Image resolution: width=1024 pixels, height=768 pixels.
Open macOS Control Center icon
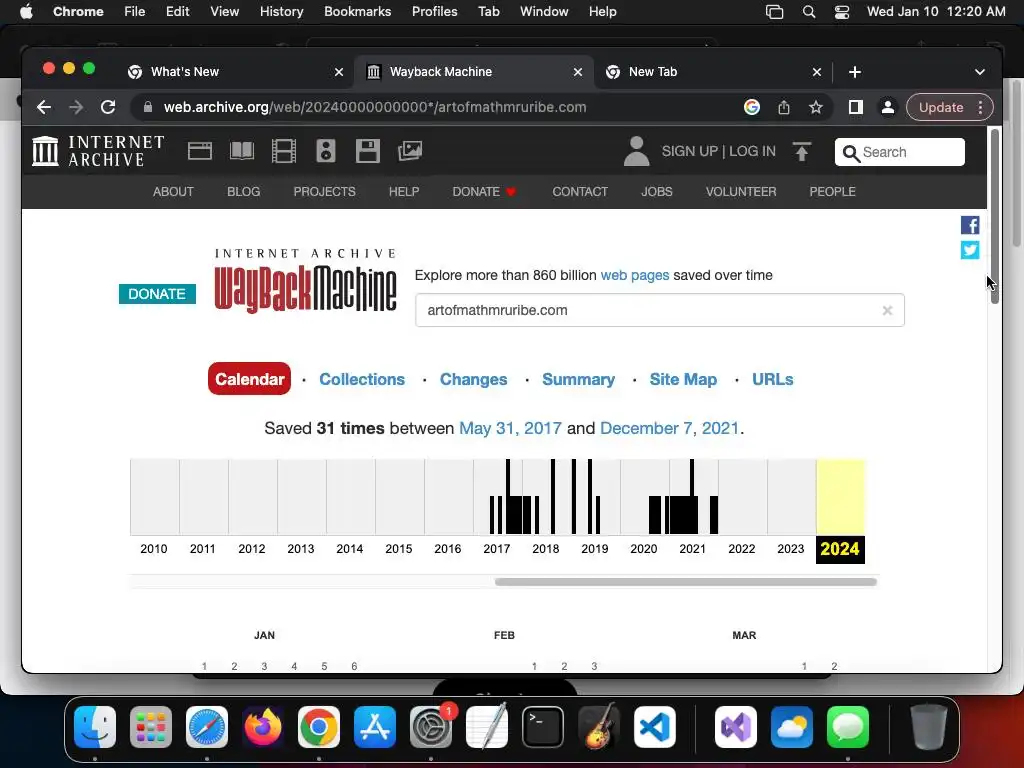pos(842,12)
